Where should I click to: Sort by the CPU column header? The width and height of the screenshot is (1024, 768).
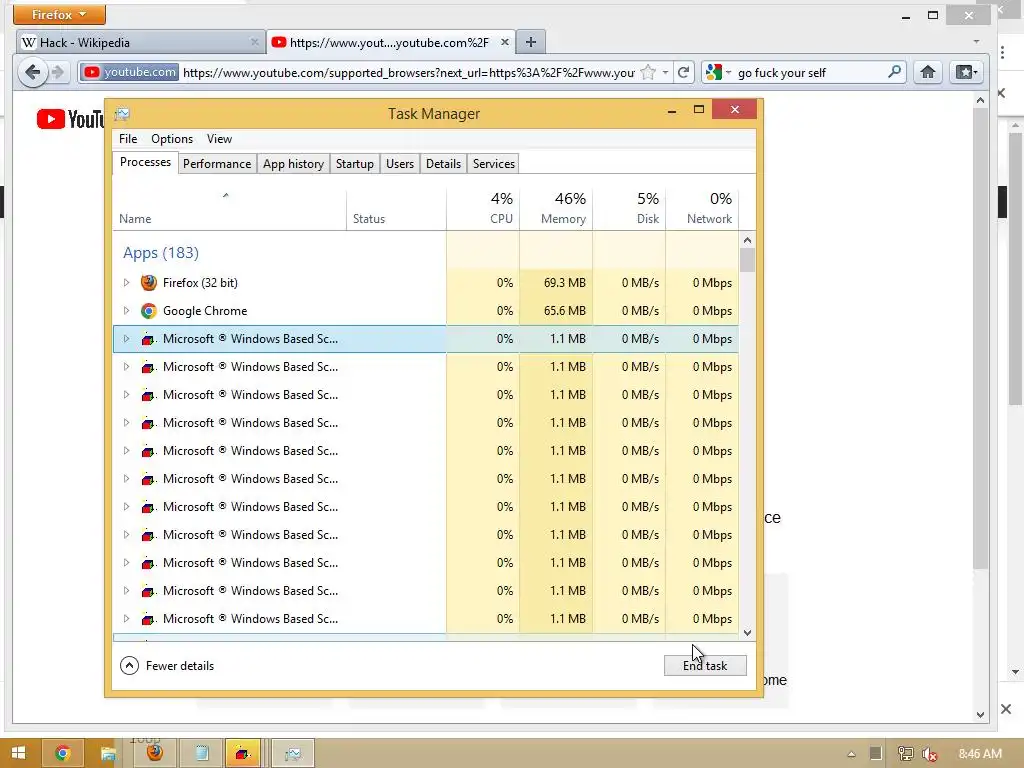tap(483, 209)
